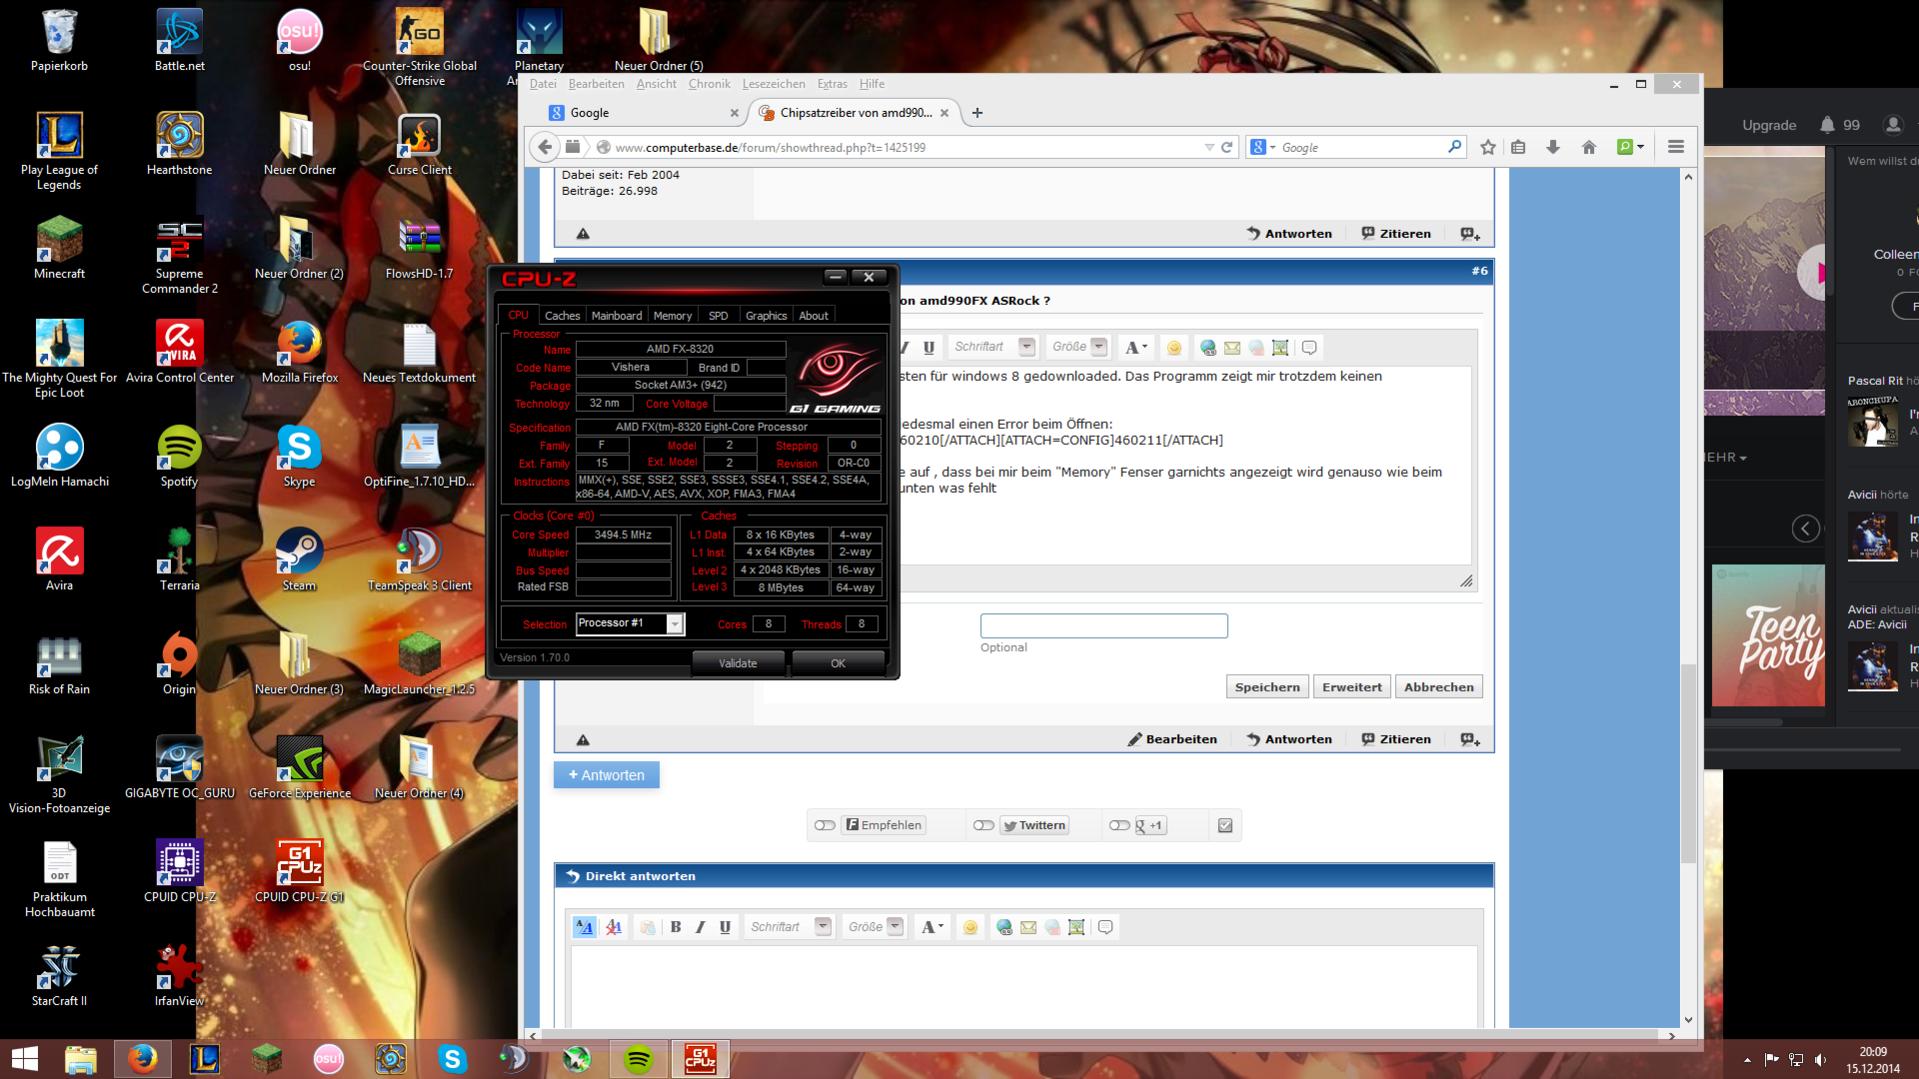Open the Chronik menu in Firefox
Screen dimensions: 1919x1079
(709, 84)
